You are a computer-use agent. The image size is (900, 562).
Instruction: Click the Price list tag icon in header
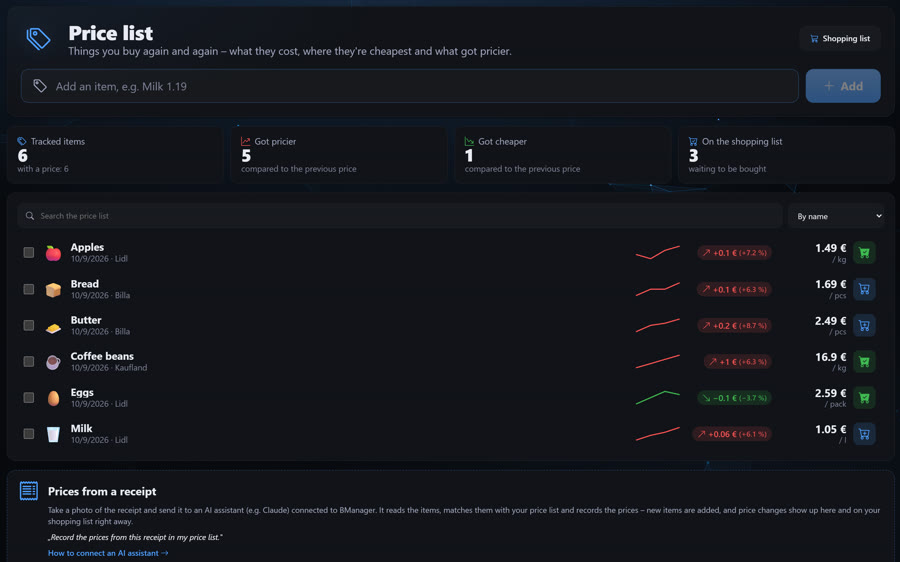point(38,39)
